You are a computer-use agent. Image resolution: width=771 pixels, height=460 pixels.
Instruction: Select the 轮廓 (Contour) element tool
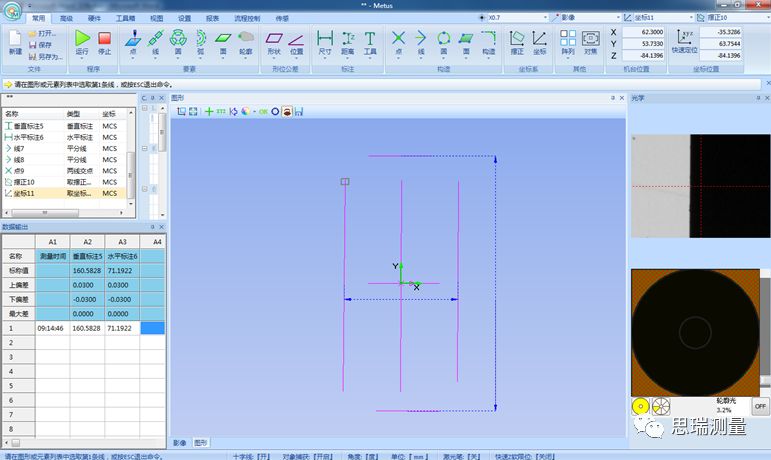coord(245,41)
